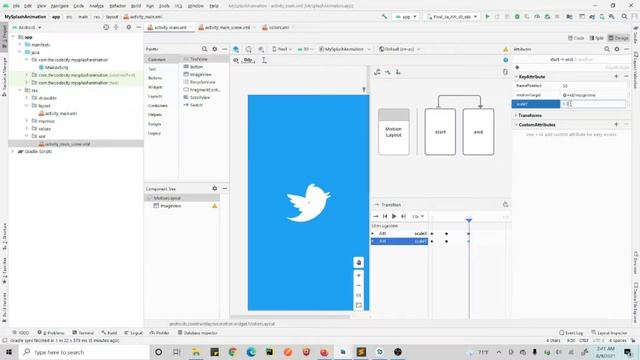Open the Database Inspector tool window

tap(198, 333)
